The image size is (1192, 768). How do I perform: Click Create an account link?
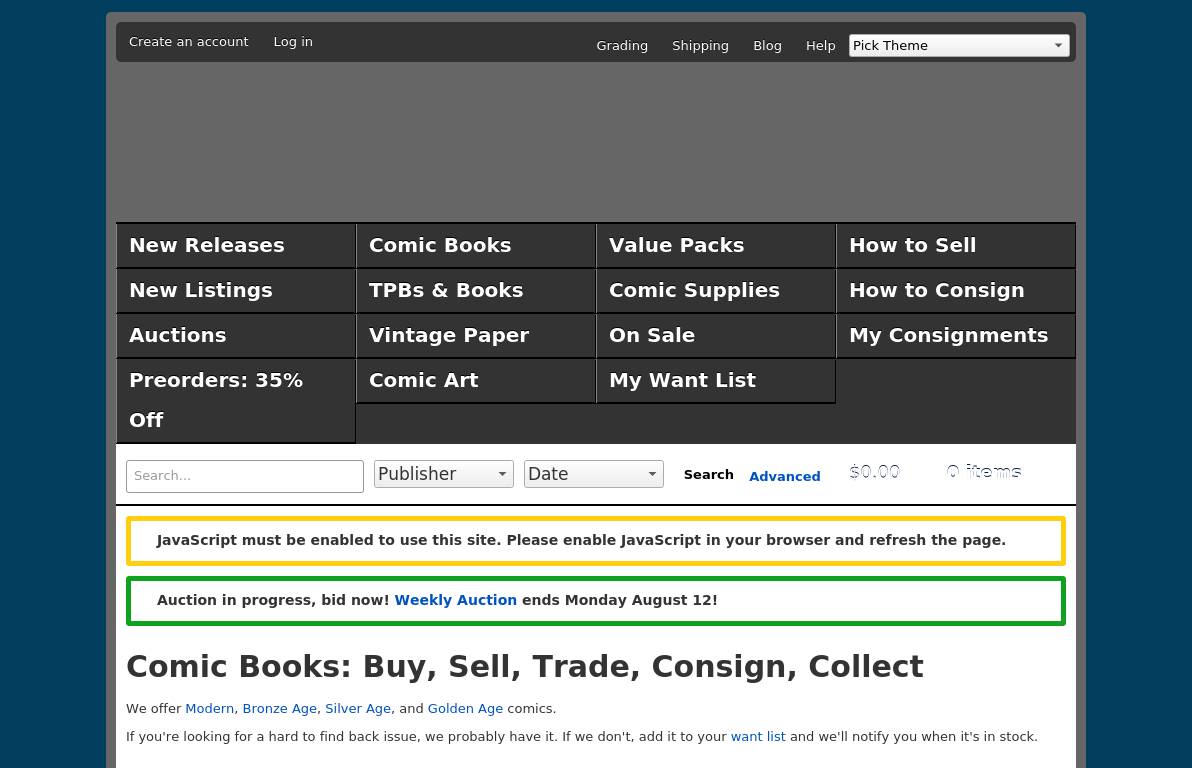click(x=188, y=42)
